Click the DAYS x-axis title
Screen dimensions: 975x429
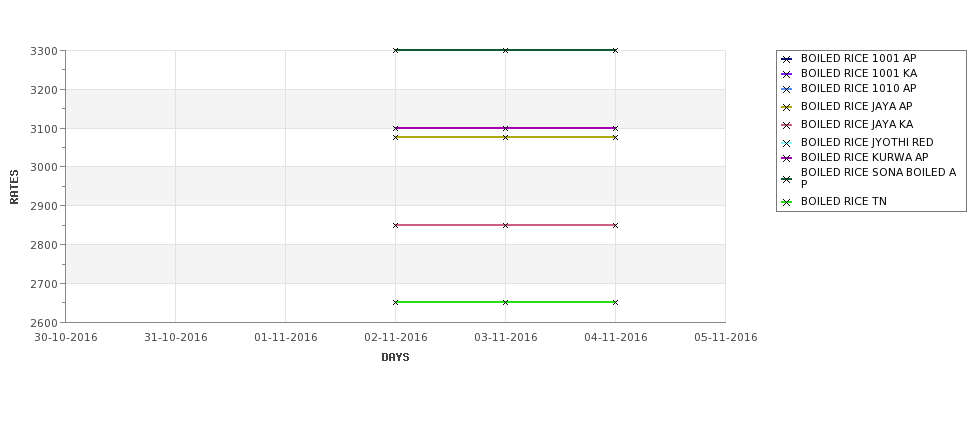pos(395,358)
